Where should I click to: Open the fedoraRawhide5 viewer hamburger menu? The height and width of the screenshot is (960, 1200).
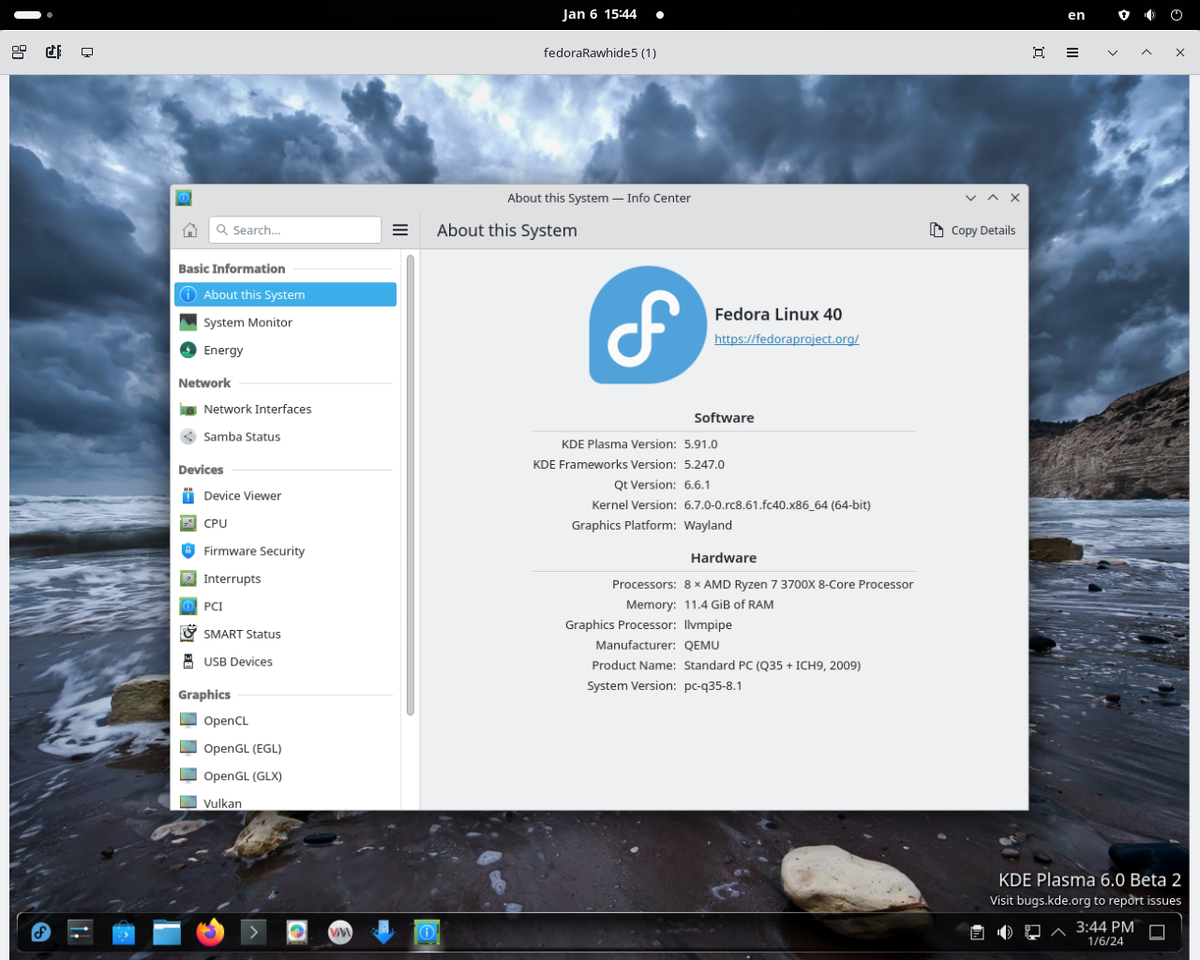point(1072,52)
